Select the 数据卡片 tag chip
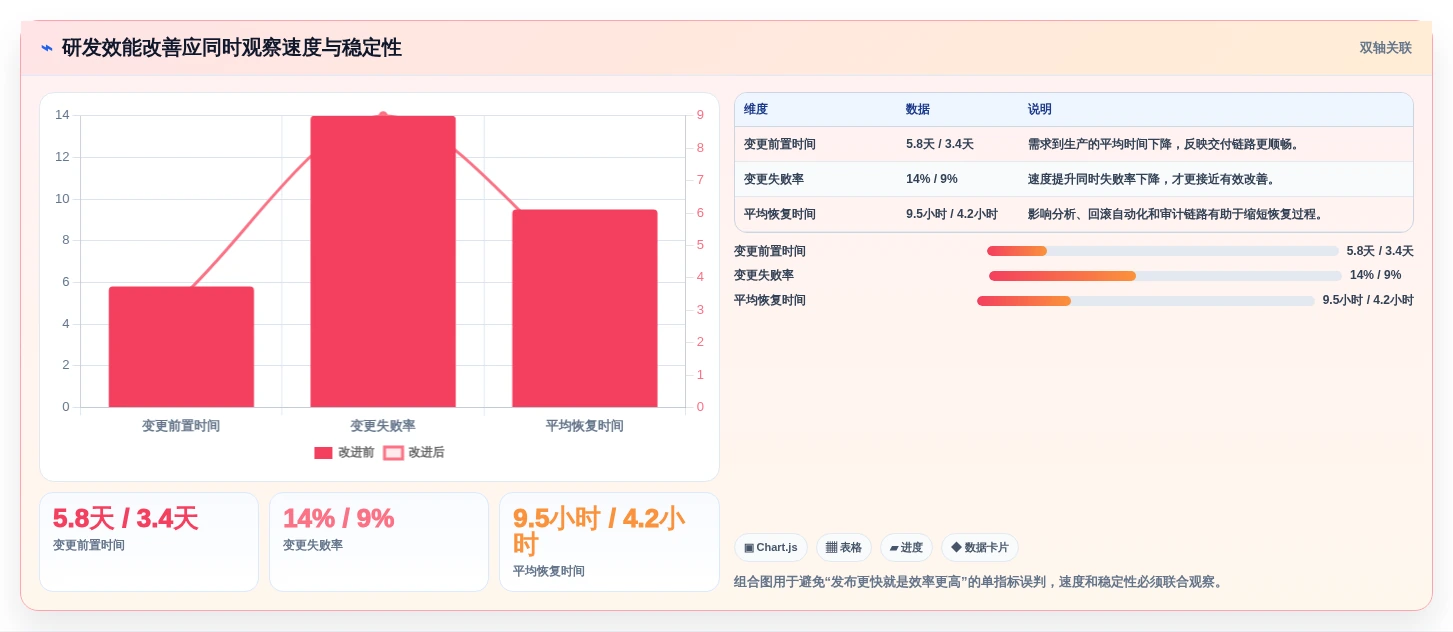Screen dimensions: 1453x632 click(980, 548)
